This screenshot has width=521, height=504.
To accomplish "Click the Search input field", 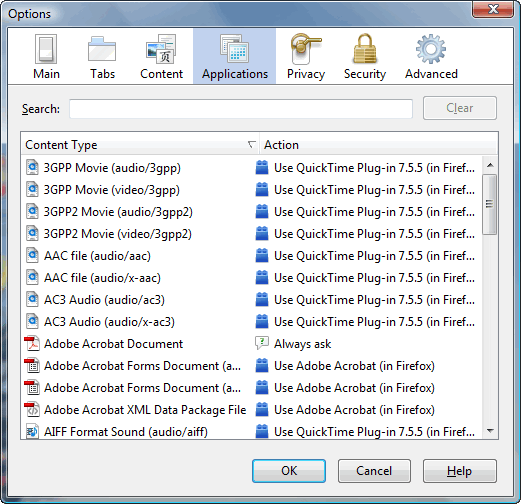I will pyautogui.click(x=241, y=109).
